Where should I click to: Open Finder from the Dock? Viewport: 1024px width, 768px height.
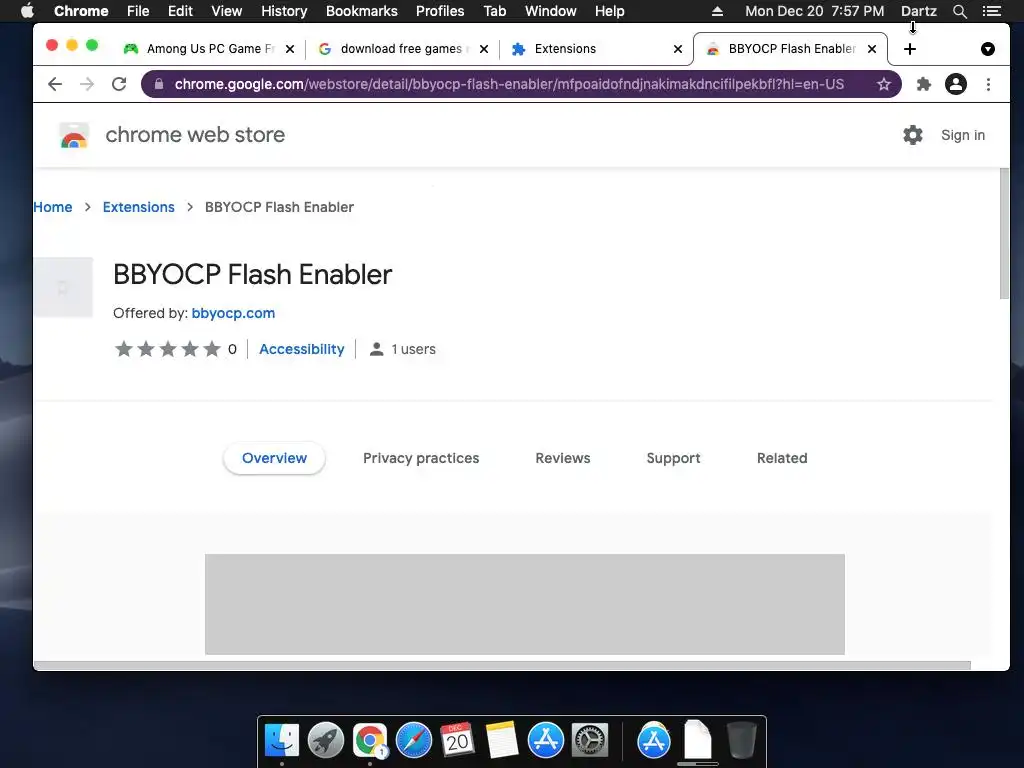click(x=281, y=741)
